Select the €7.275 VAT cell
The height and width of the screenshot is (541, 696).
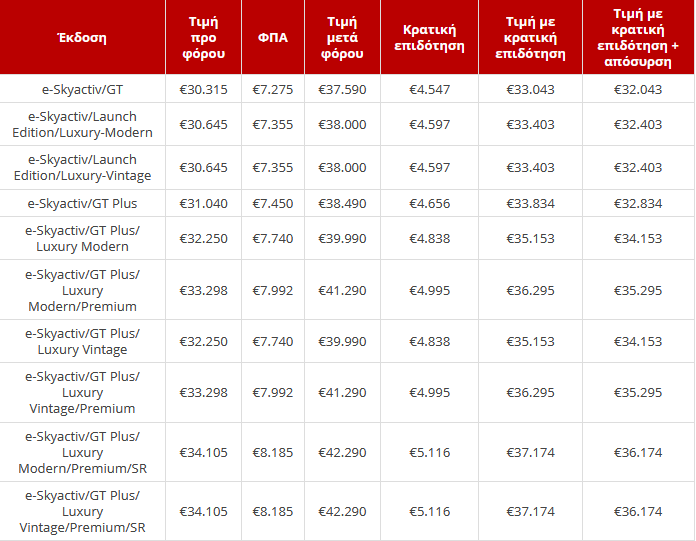pos(272,89)
